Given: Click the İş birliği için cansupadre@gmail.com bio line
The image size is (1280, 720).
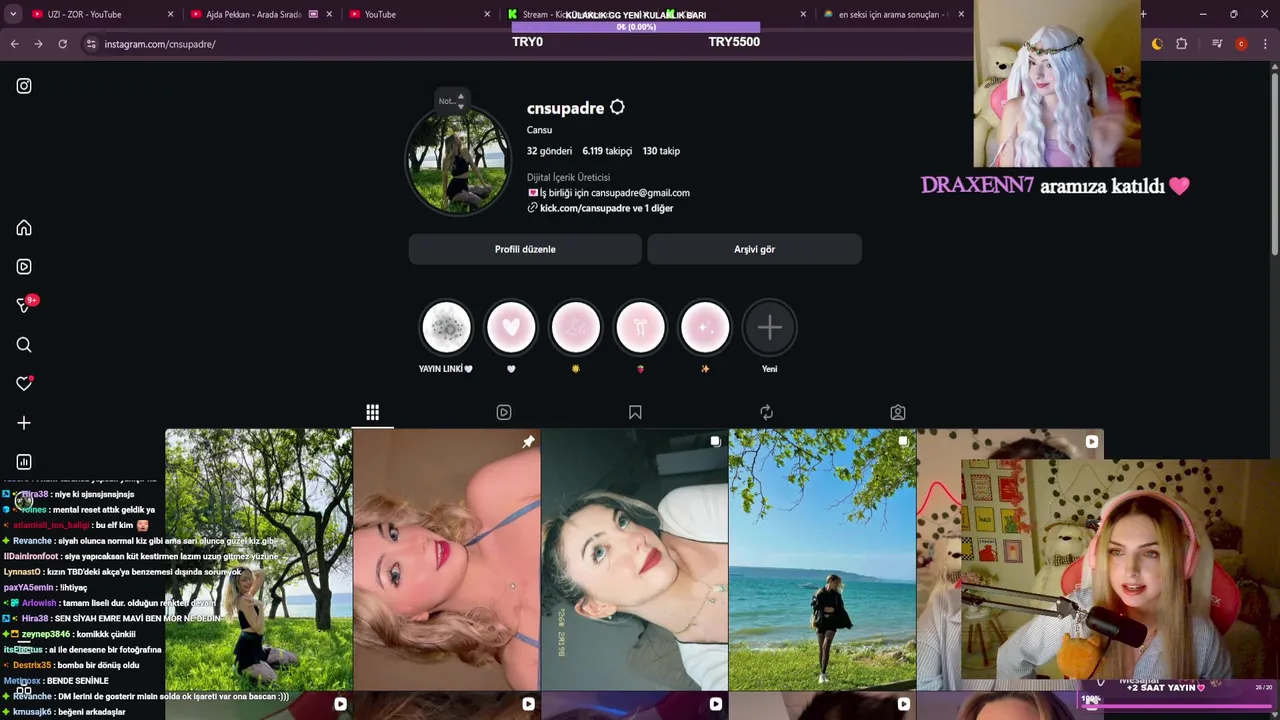Looking at the screenshot, I should point(608,193).
